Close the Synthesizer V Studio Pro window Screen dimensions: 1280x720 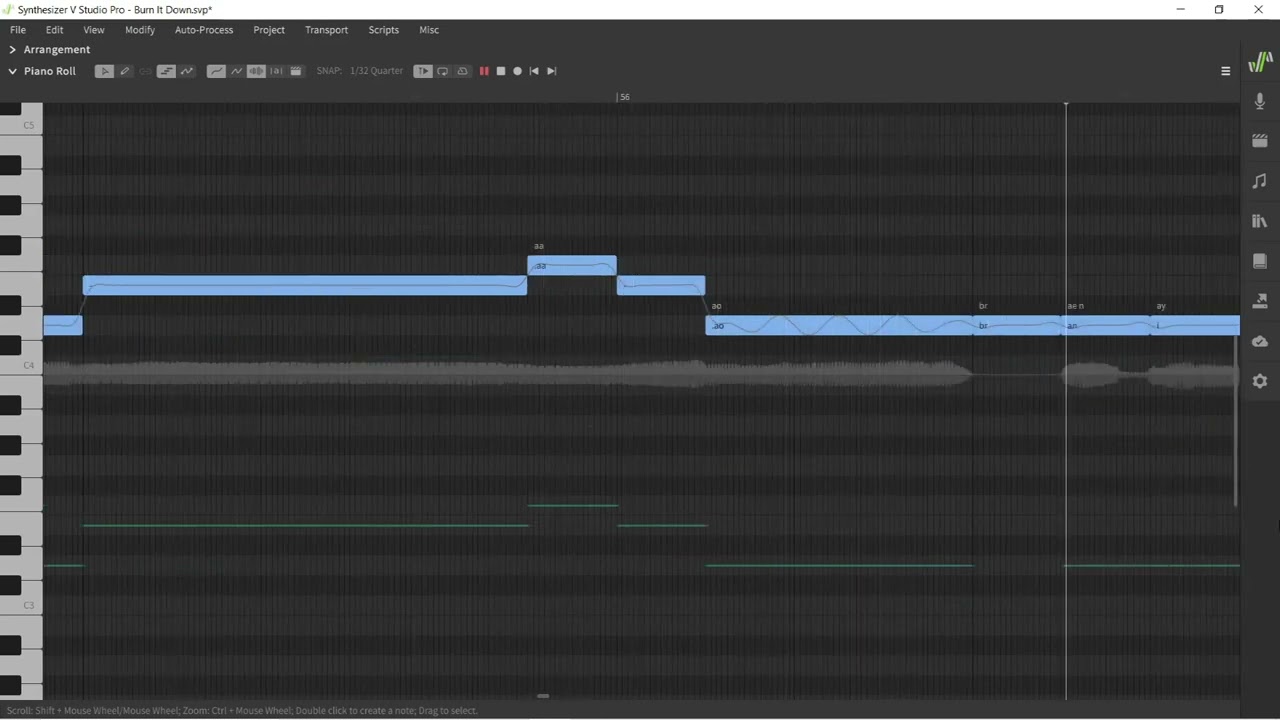pos(1258,9)
